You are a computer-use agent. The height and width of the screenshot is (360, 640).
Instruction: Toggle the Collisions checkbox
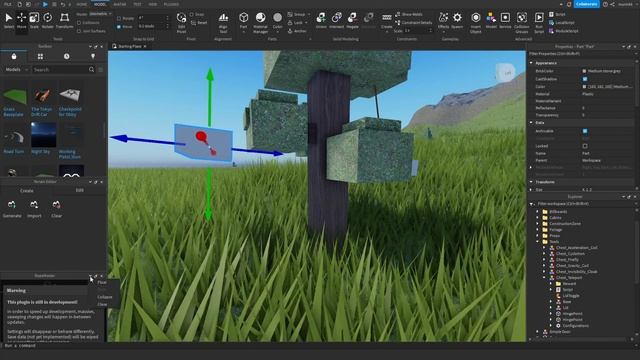click(x=79, y=23)
